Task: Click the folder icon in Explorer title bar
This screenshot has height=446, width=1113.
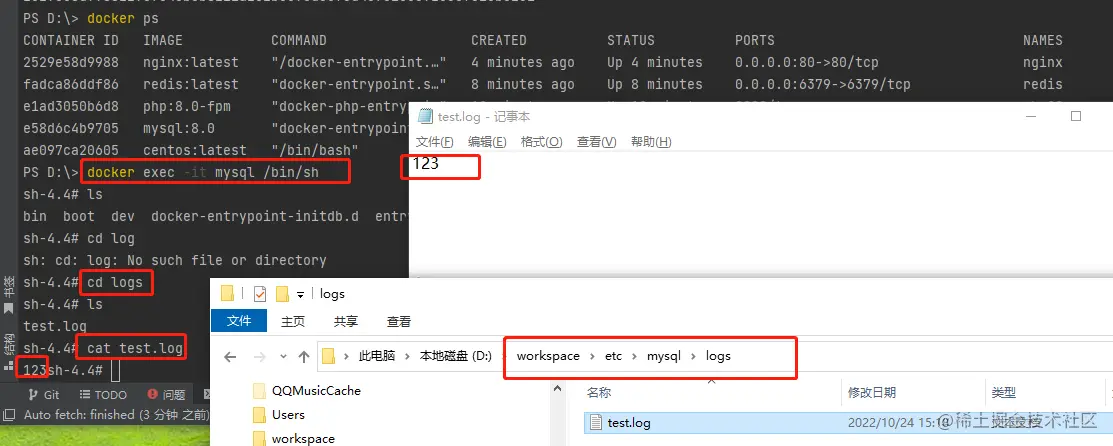Action: tap(227, 293)
